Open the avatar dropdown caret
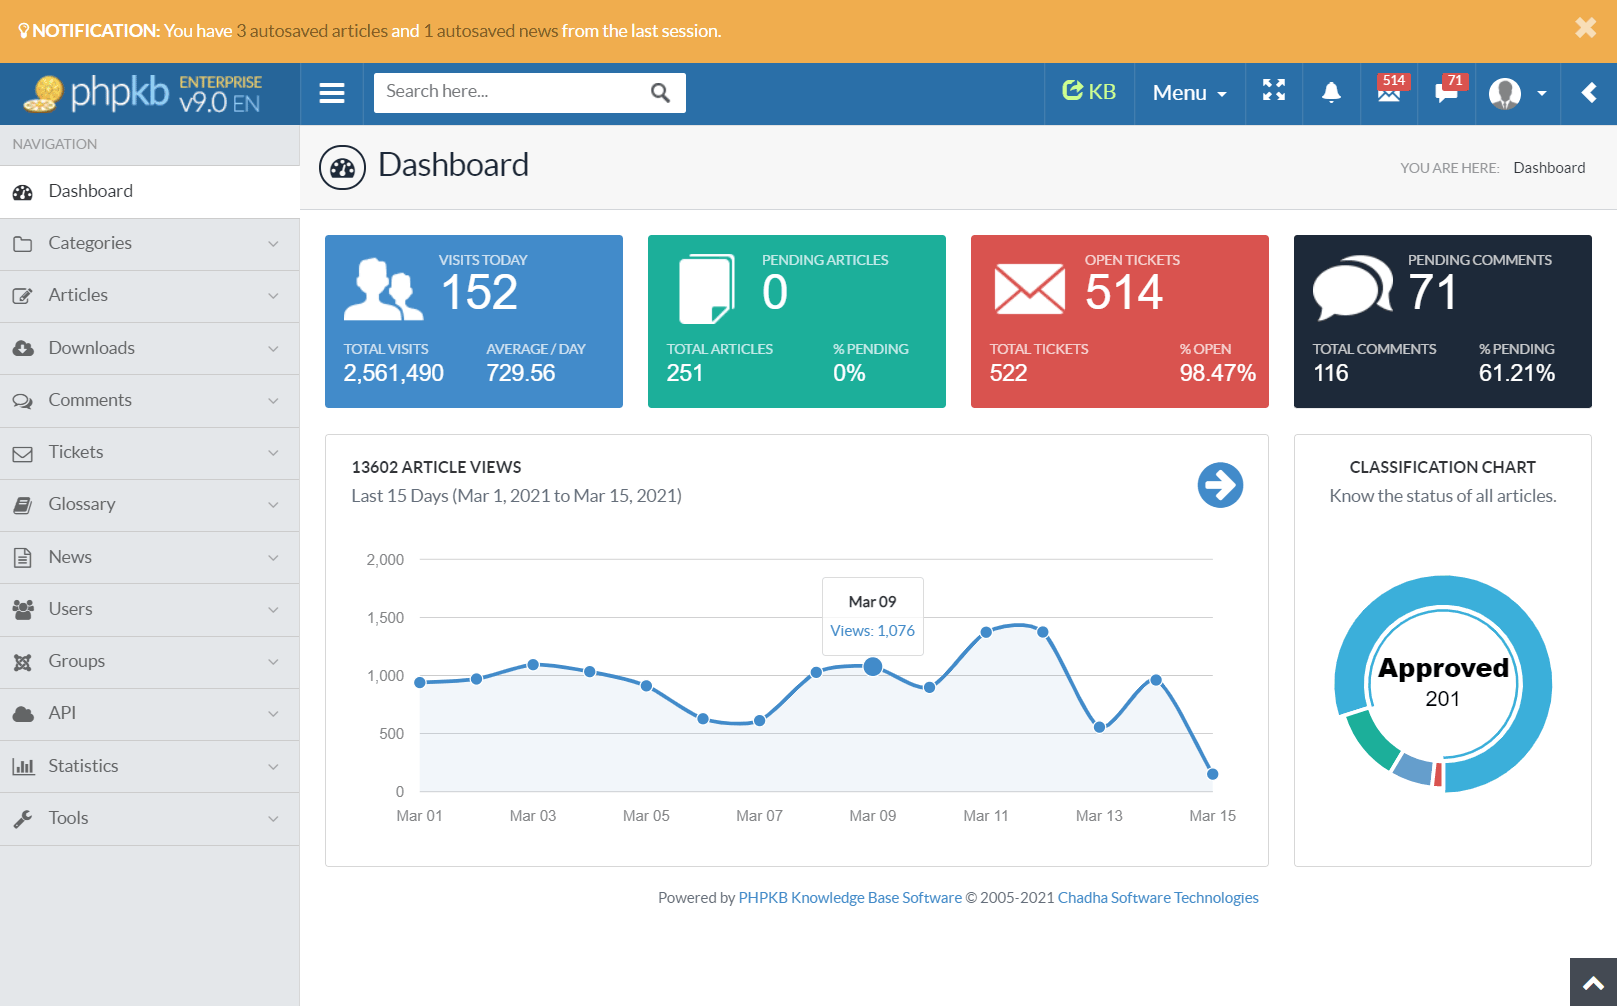The height and width of the screenshot is (1006, 1617). pyautogui.click(x=1540, y=94)
